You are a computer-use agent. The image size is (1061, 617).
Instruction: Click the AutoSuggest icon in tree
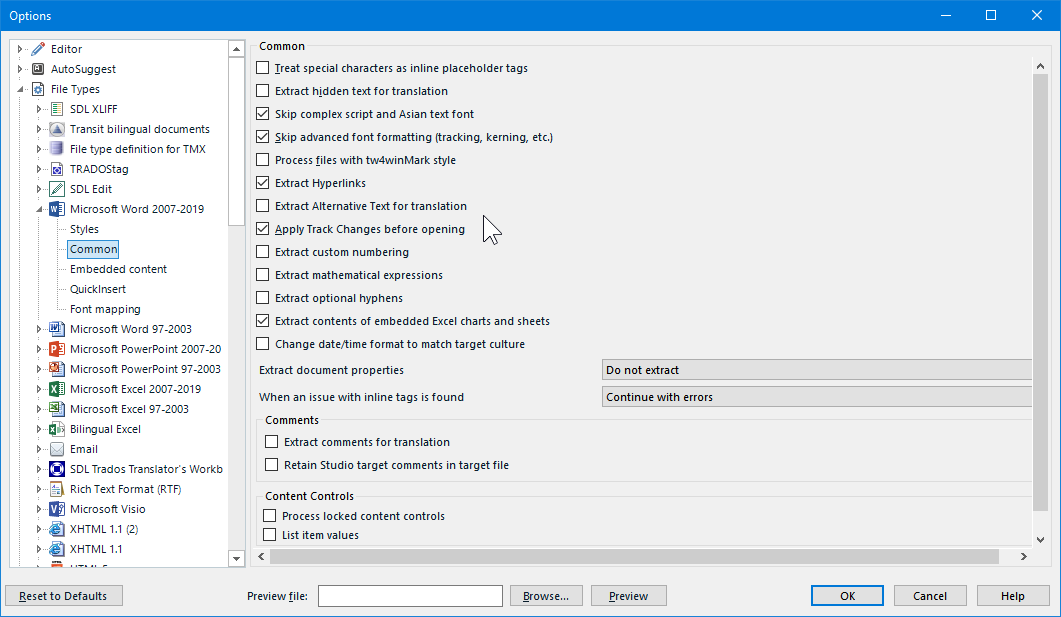click(x=38, y=69)
